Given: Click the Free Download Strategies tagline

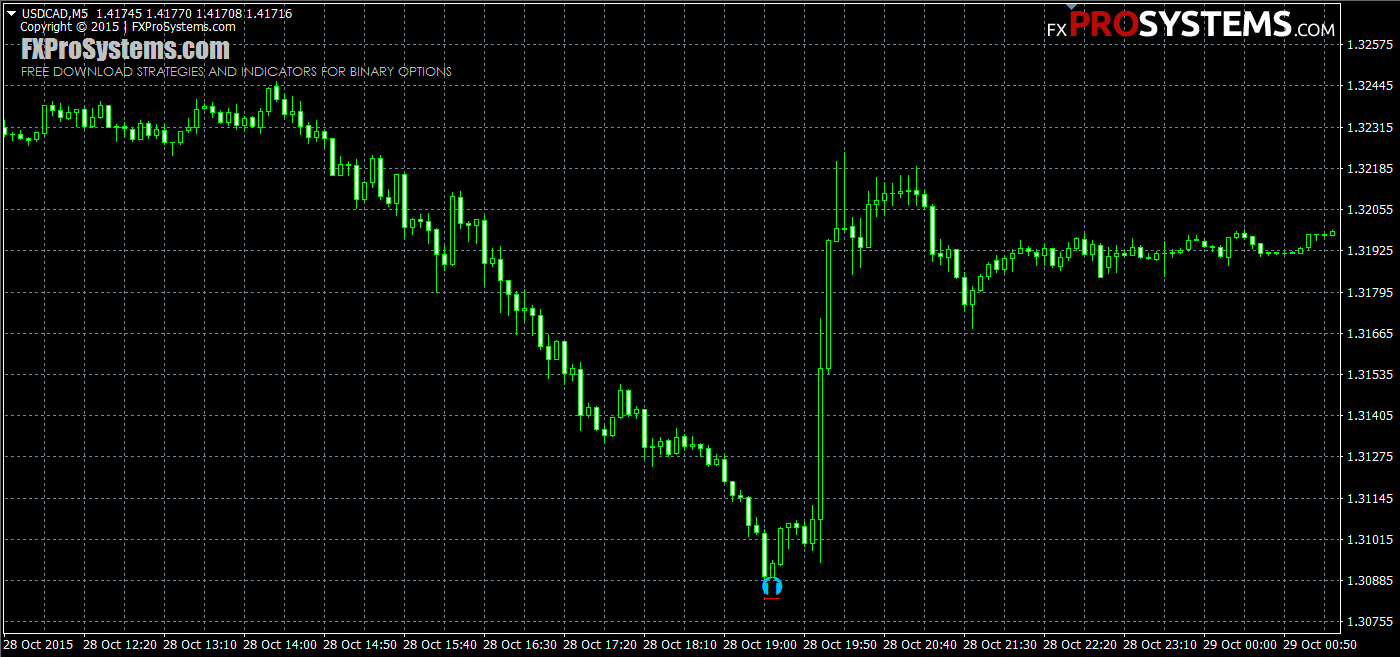Looking at the screenshot, I should [236, 72].
